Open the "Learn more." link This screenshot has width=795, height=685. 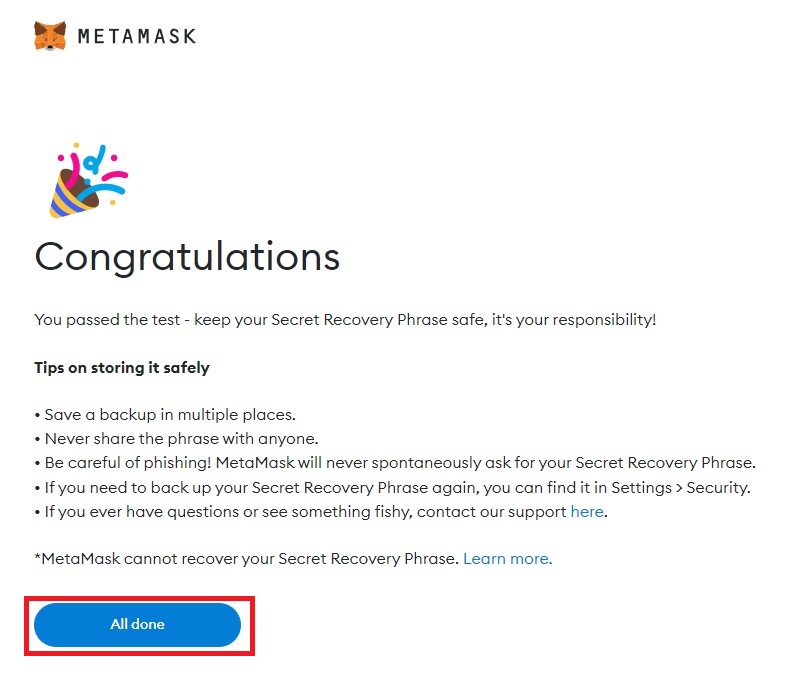(507, 559)
